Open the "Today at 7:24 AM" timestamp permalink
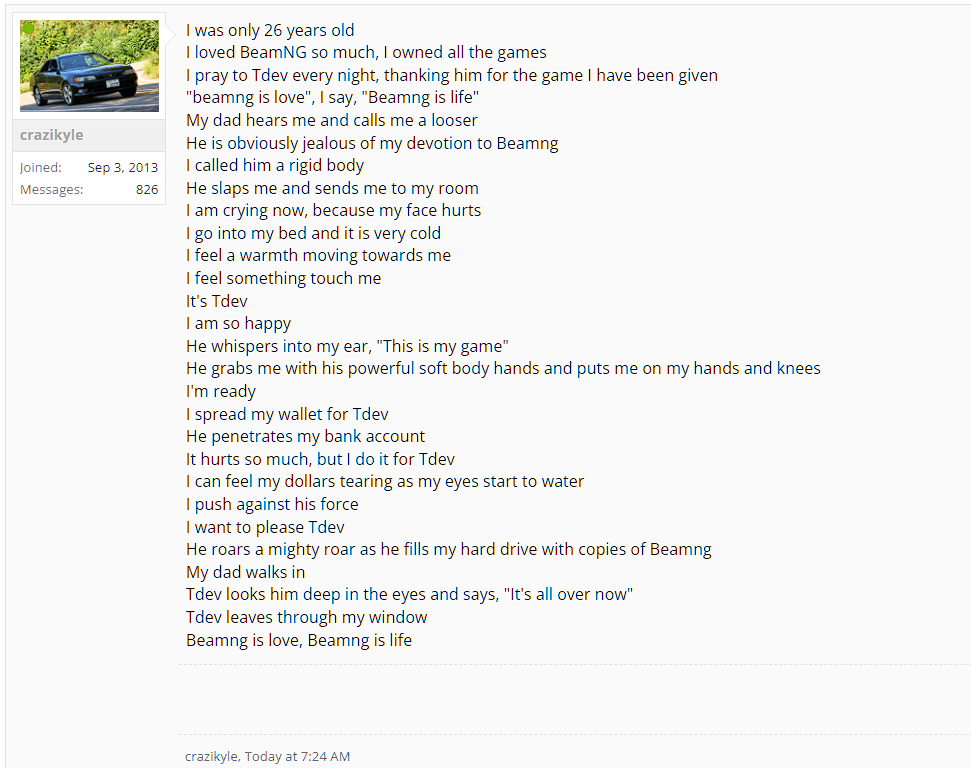Viewport: 971px width, 768px height. 297,756
